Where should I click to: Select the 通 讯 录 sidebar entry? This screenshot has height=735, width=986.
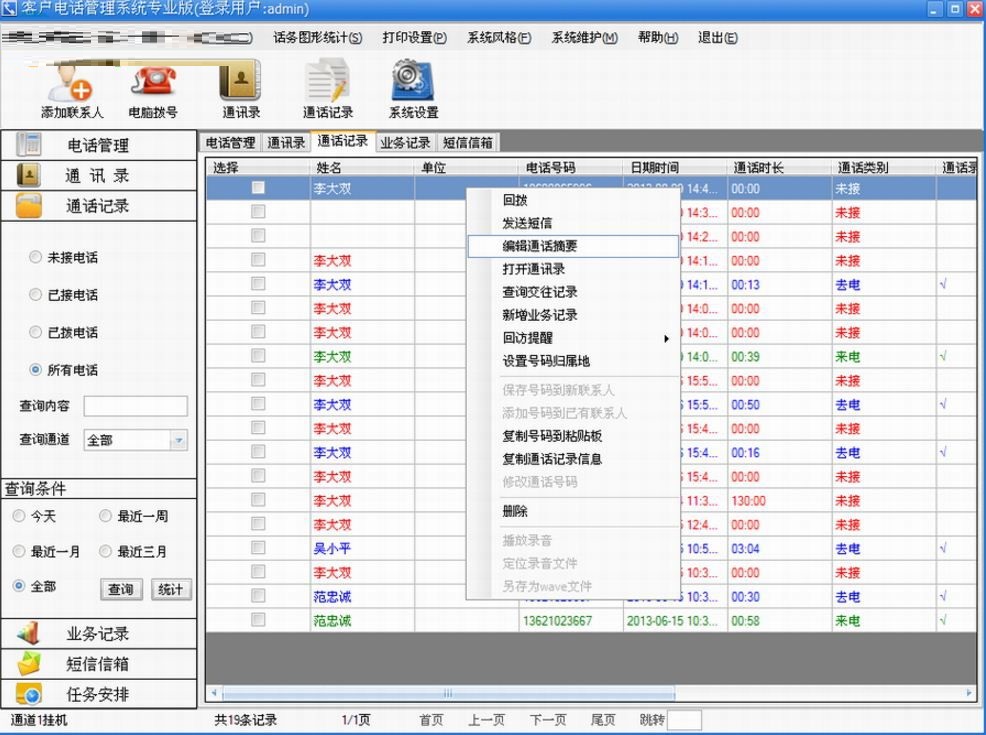click(x=97, y=175)
